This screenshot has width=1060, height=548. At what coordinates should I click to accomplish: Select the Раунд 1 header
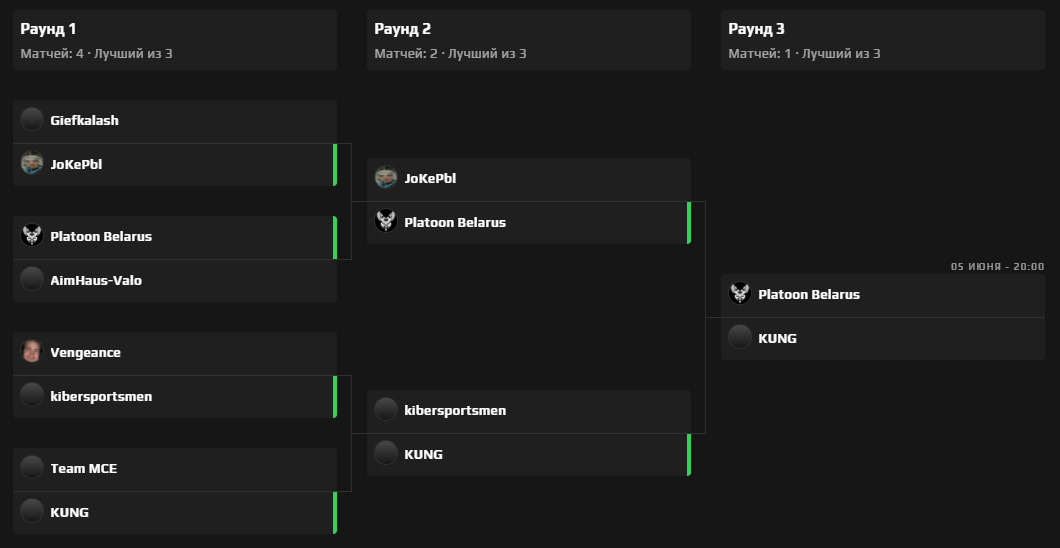coord(48,29)
